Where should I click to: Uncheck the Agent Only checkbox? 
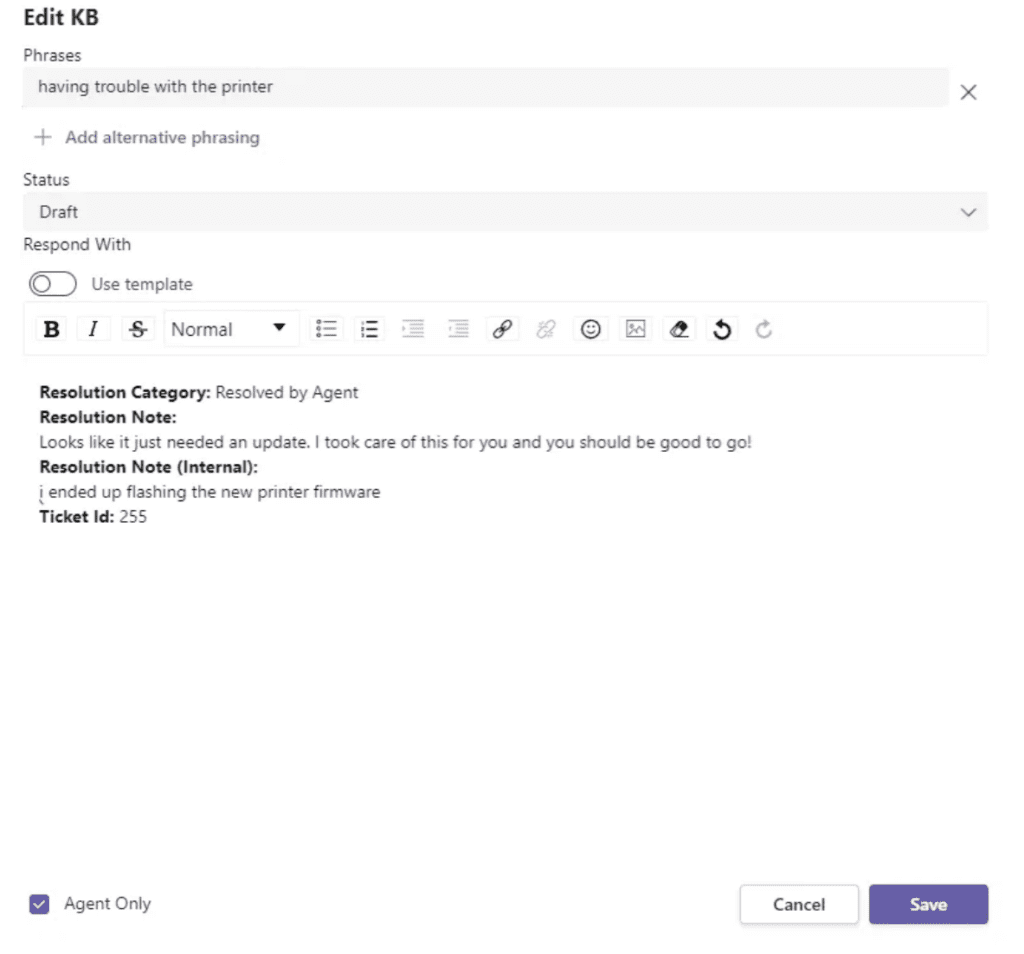coord(38,903)
